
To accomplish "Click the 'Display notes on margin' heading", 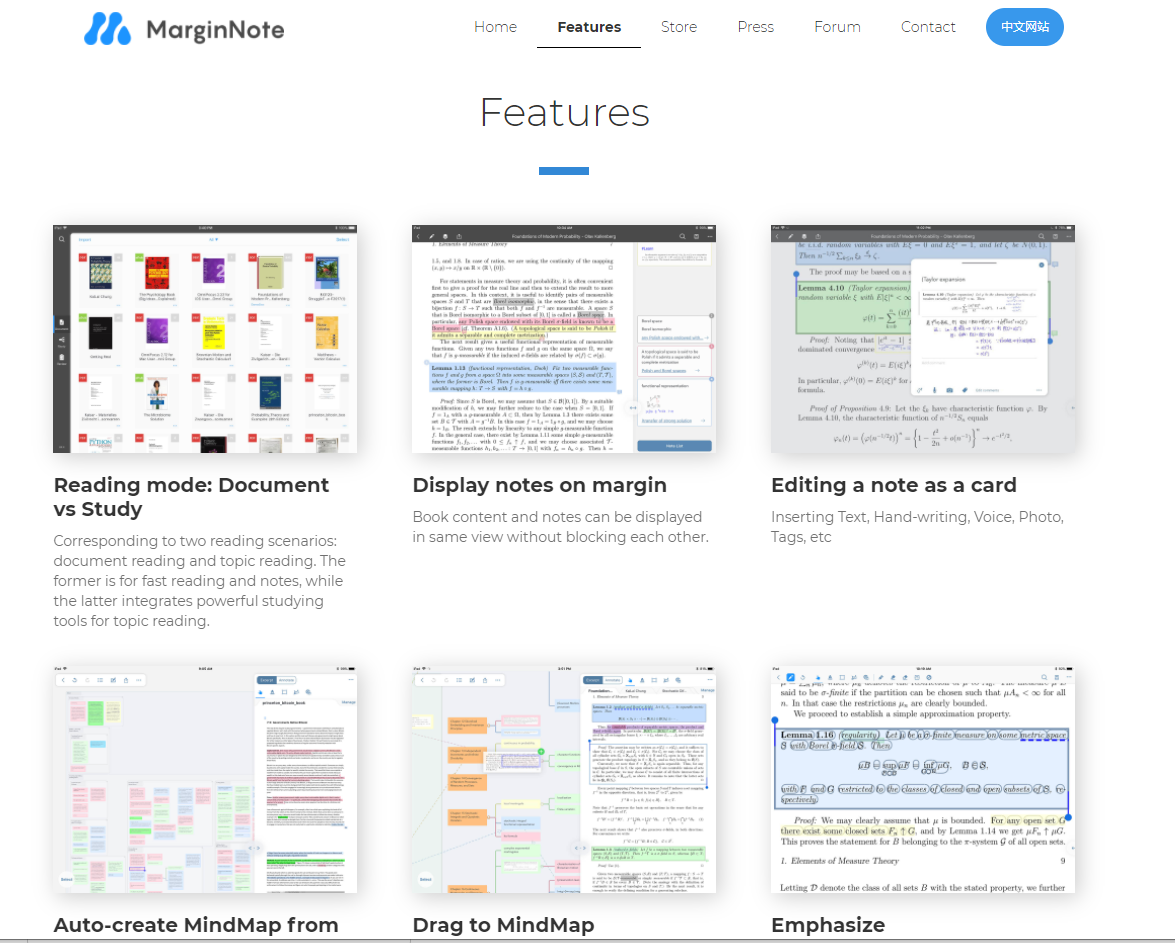I will tap(540, 485).
